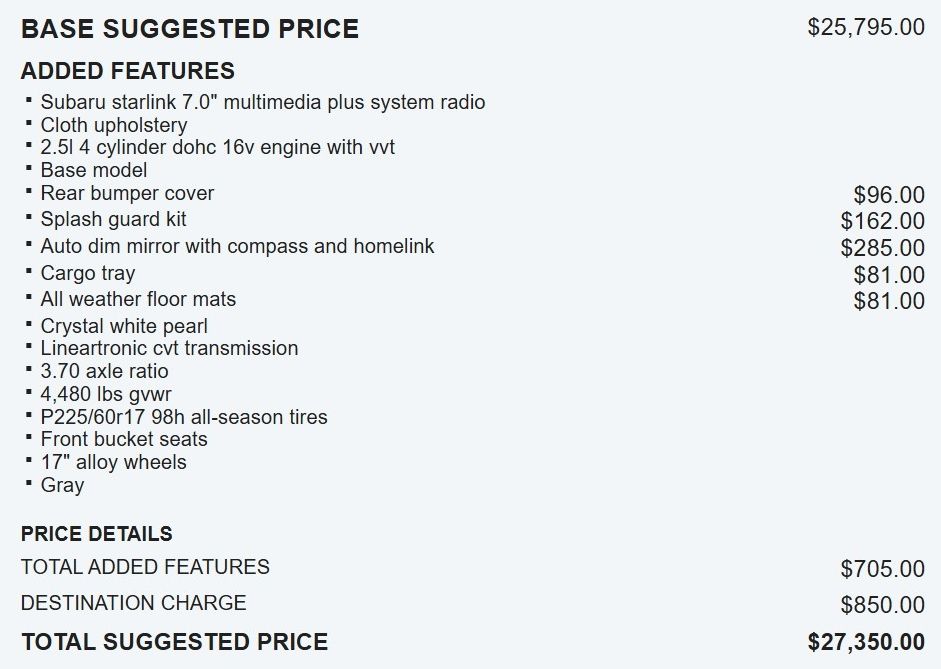The image size is (941, 669).
Task: Click the $25,795.00 base price amount
Action: [866, 27]
